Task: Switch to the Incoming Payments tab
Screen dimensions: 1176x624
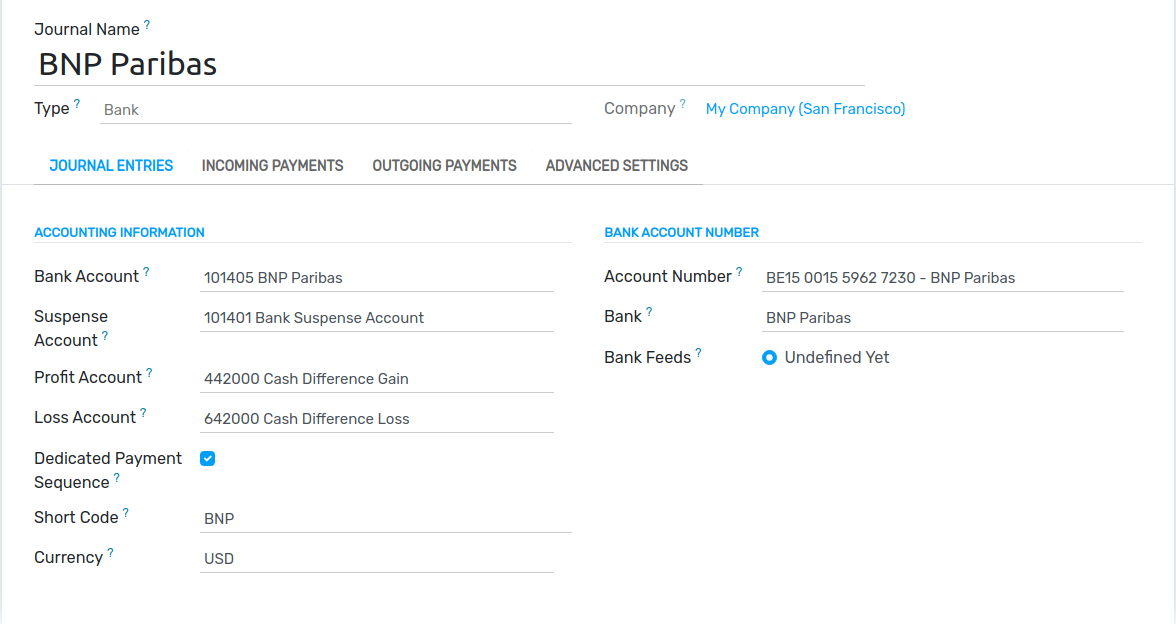Action: tap(272, 166)
